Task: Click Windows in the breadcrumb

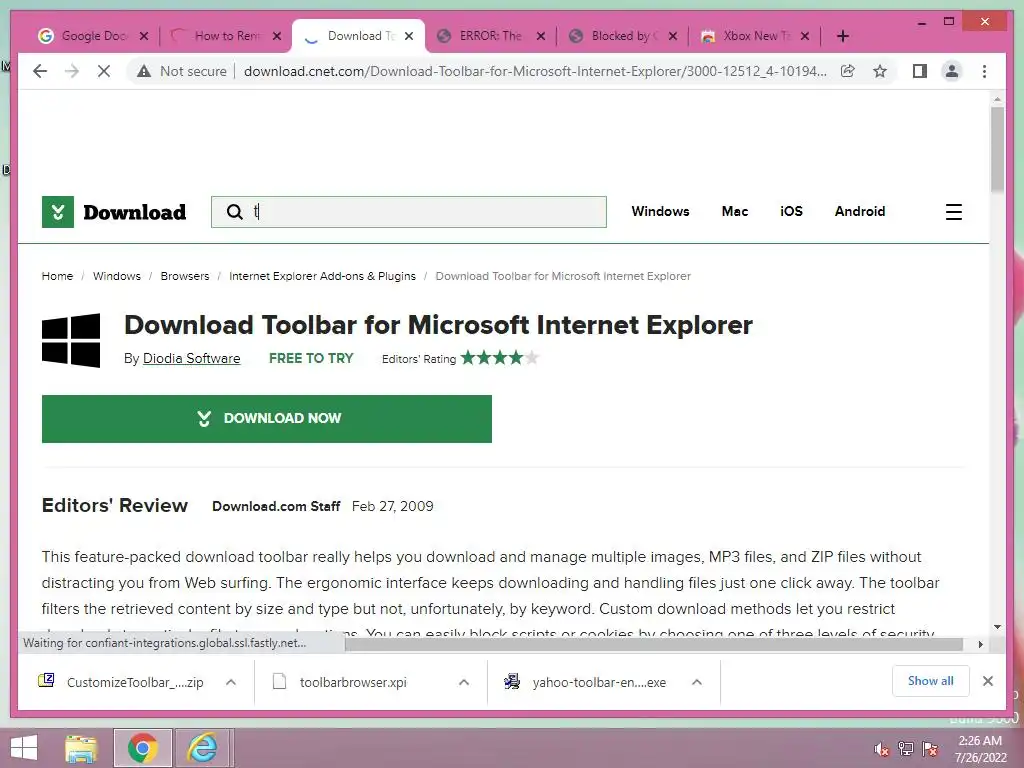Action: coord(116,276)
